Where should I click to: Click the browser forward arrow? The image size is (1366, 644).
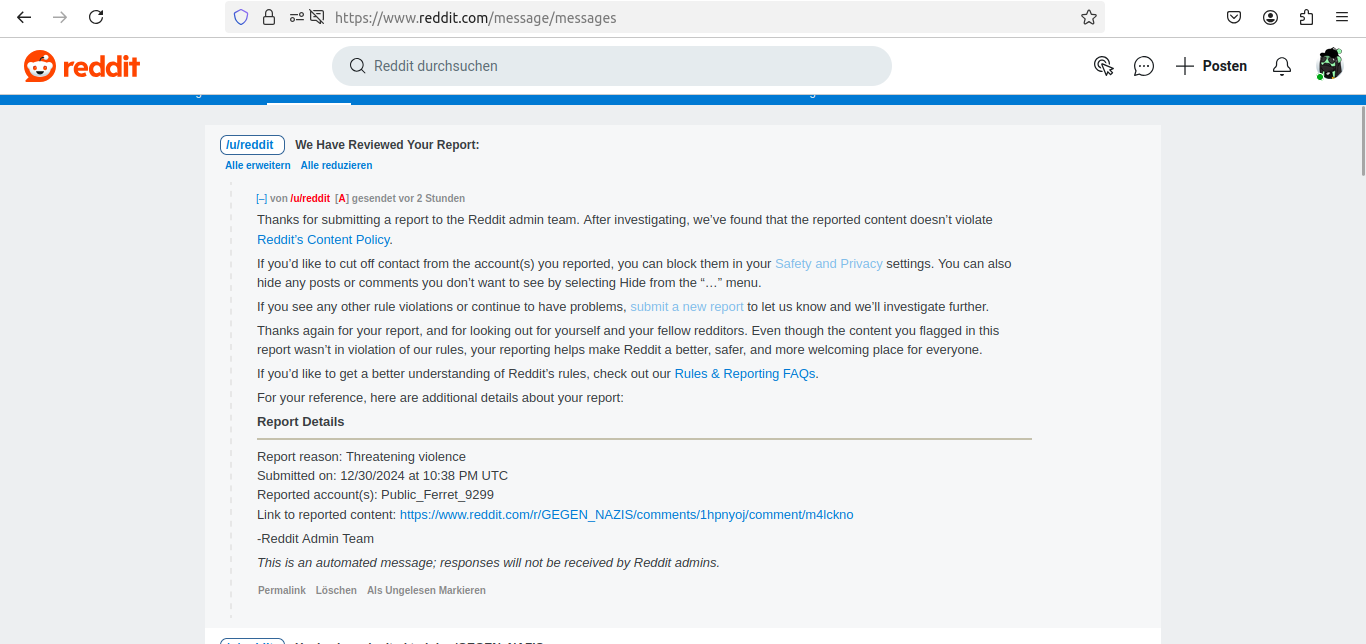(x=60, y=17)
